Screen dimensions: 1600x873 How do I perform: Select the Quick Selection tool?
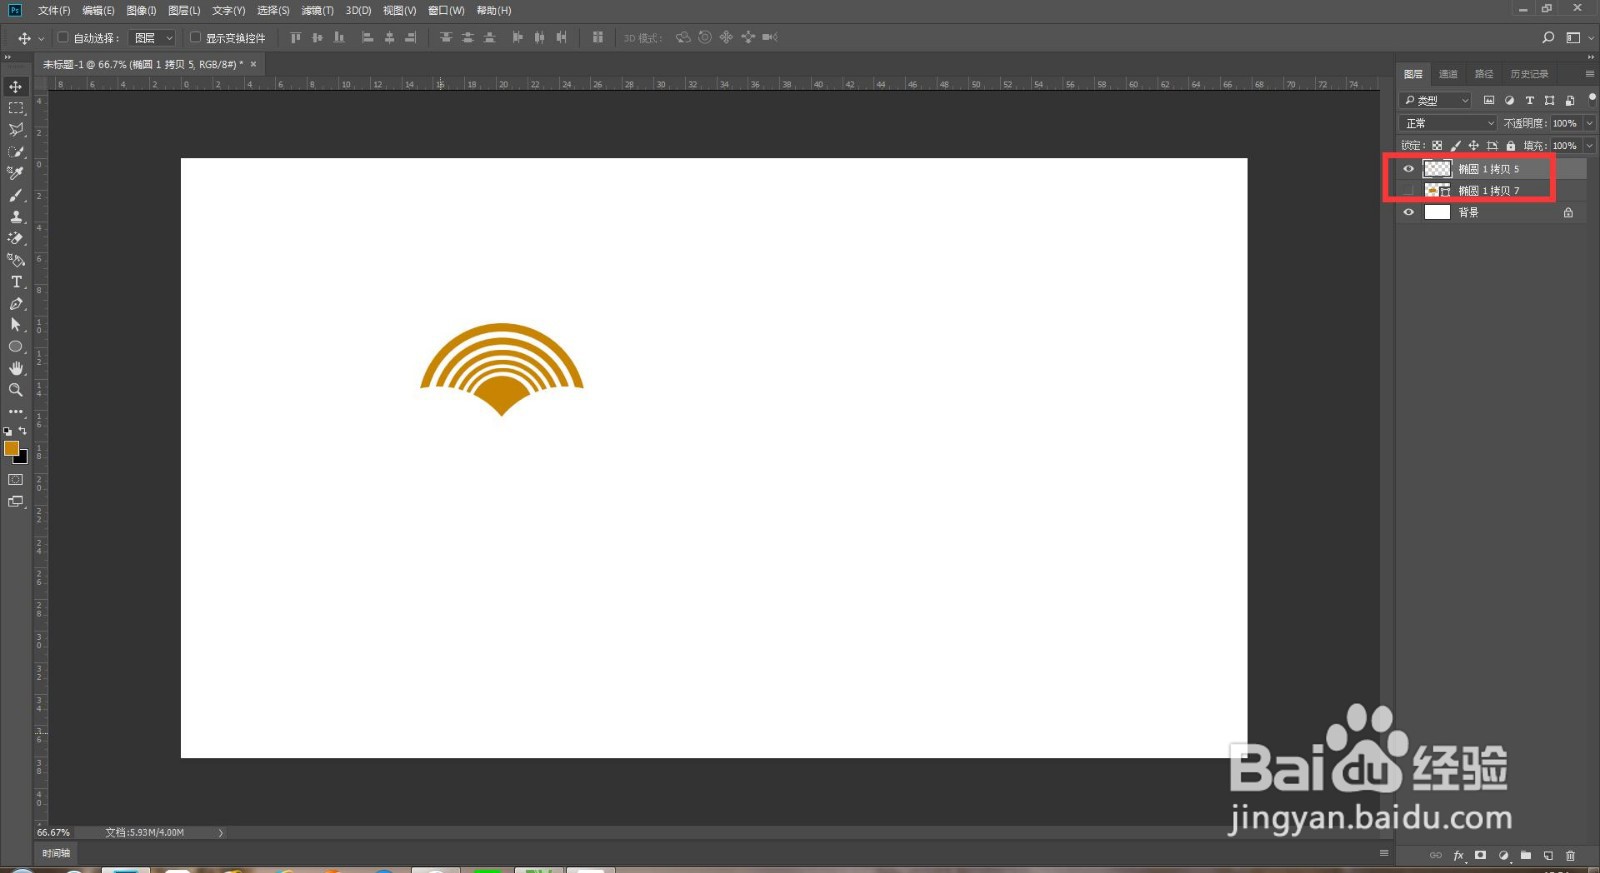tap(16, 152)
